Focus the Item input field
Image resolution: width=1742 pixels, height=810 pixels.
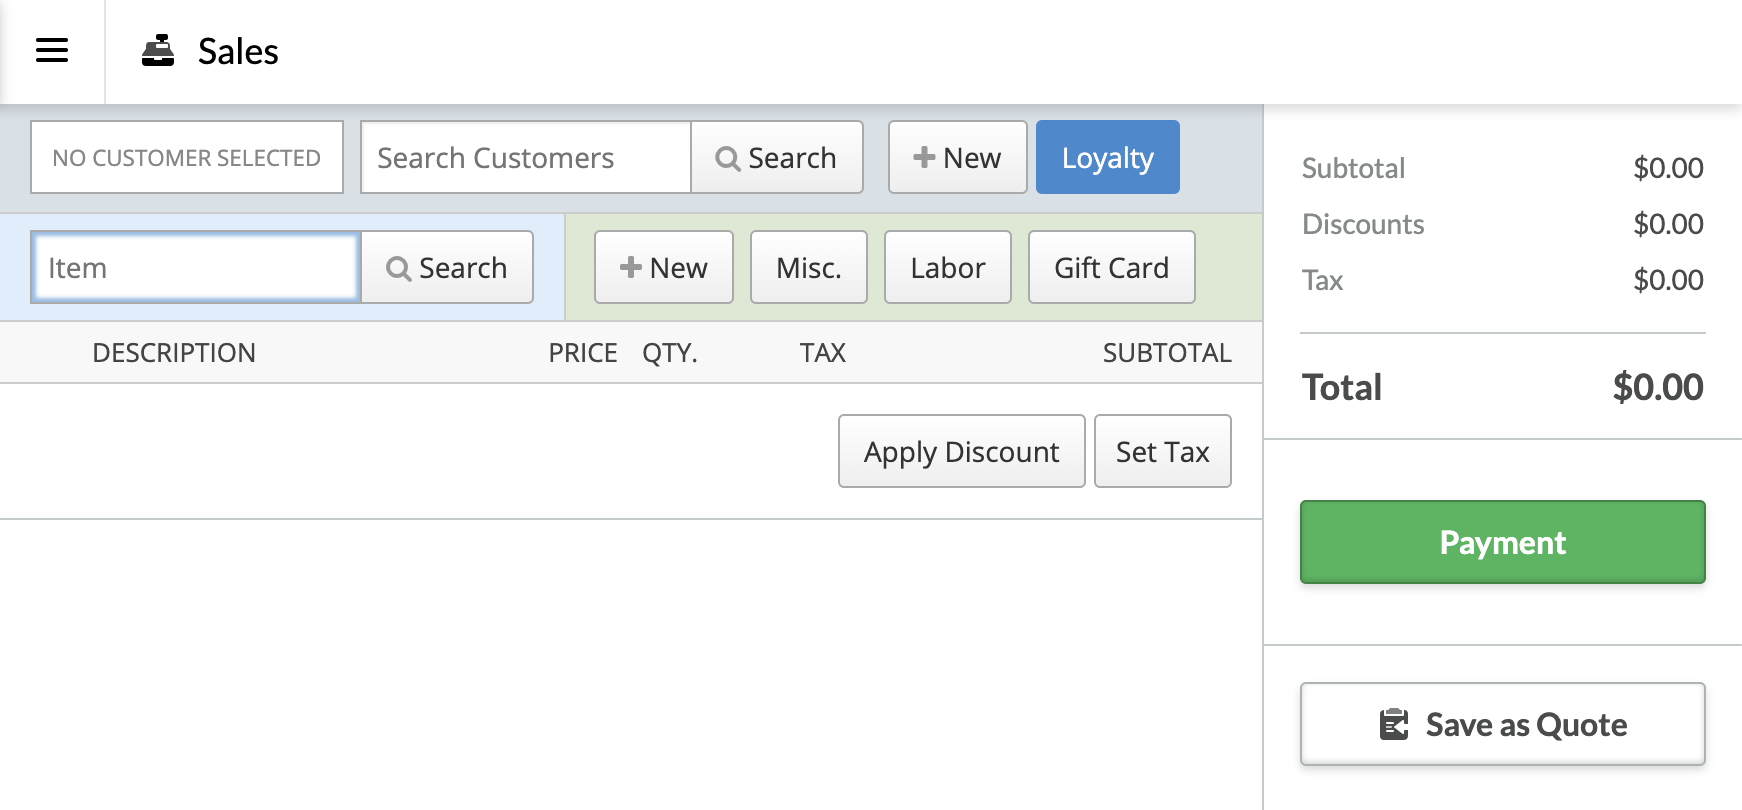click(196, 267)
